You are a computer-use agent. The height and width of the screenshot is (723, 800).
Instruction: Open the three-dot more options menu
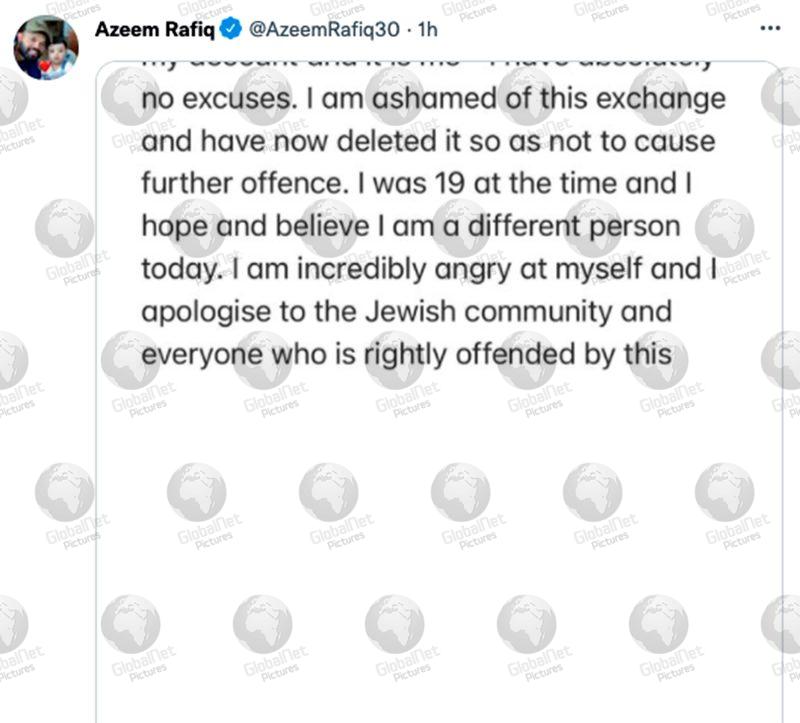[x=770, y=29]
